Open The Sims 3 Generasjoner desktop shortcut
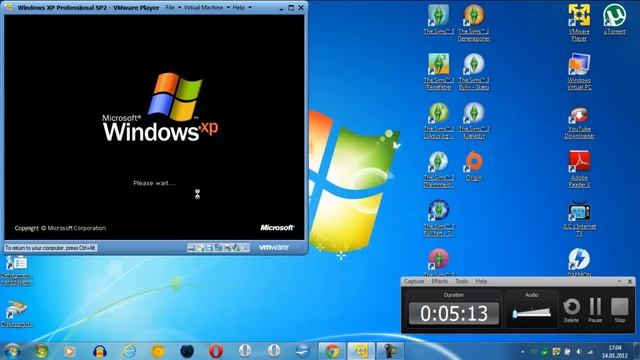Screen dimensions: 640x360 tap(473, 23)
